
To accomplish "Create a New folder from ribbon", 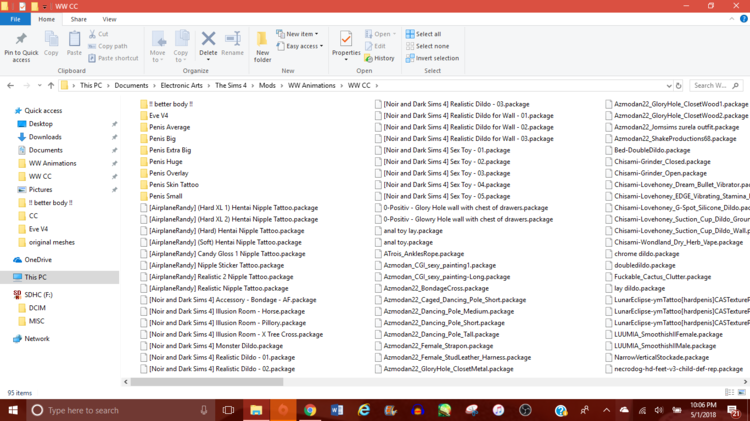I will [262, 46].
